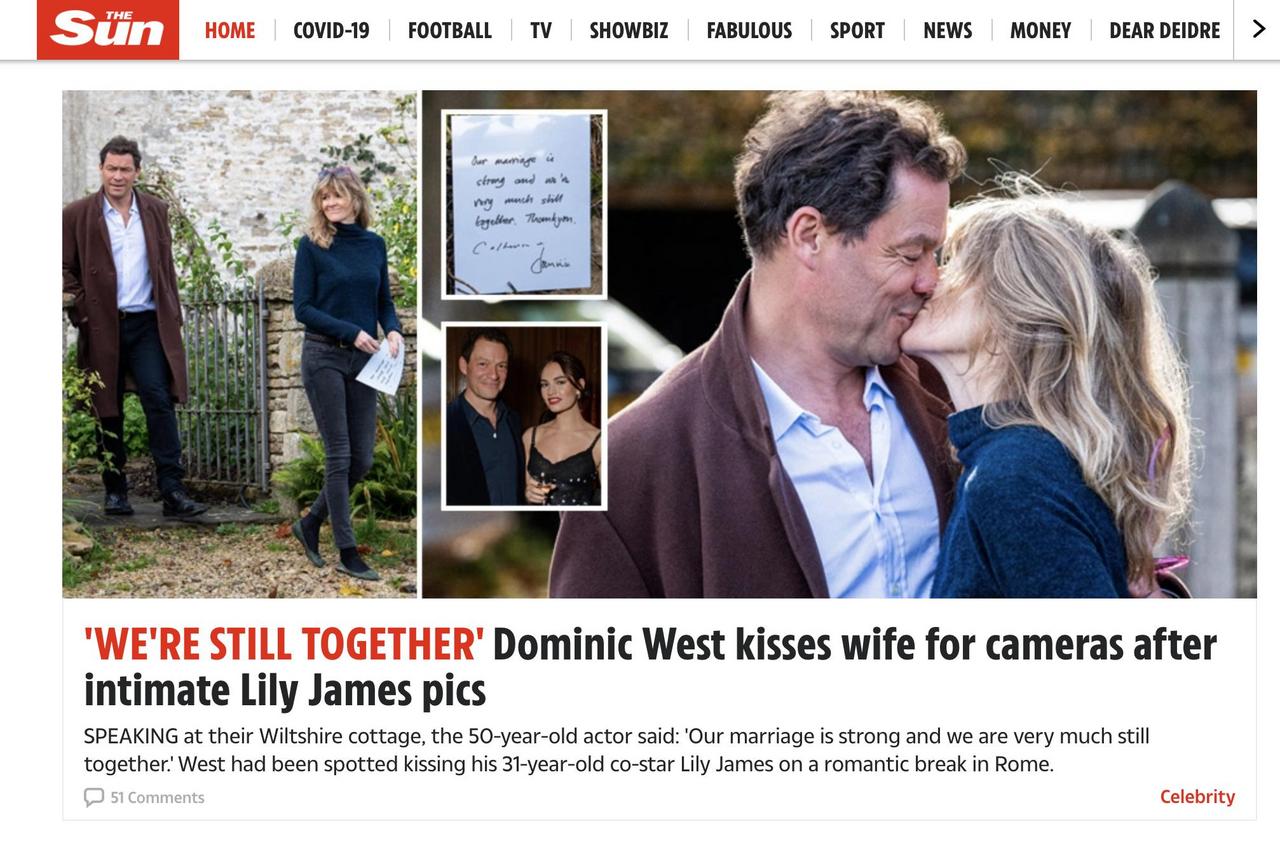Open the FABULOUS section

(749, 31)
